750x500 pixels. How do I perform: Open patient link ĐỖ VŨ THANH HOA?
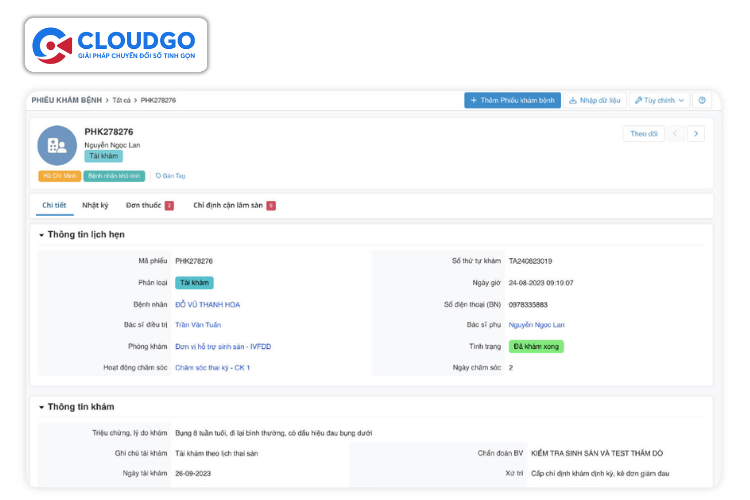(207, 304)
